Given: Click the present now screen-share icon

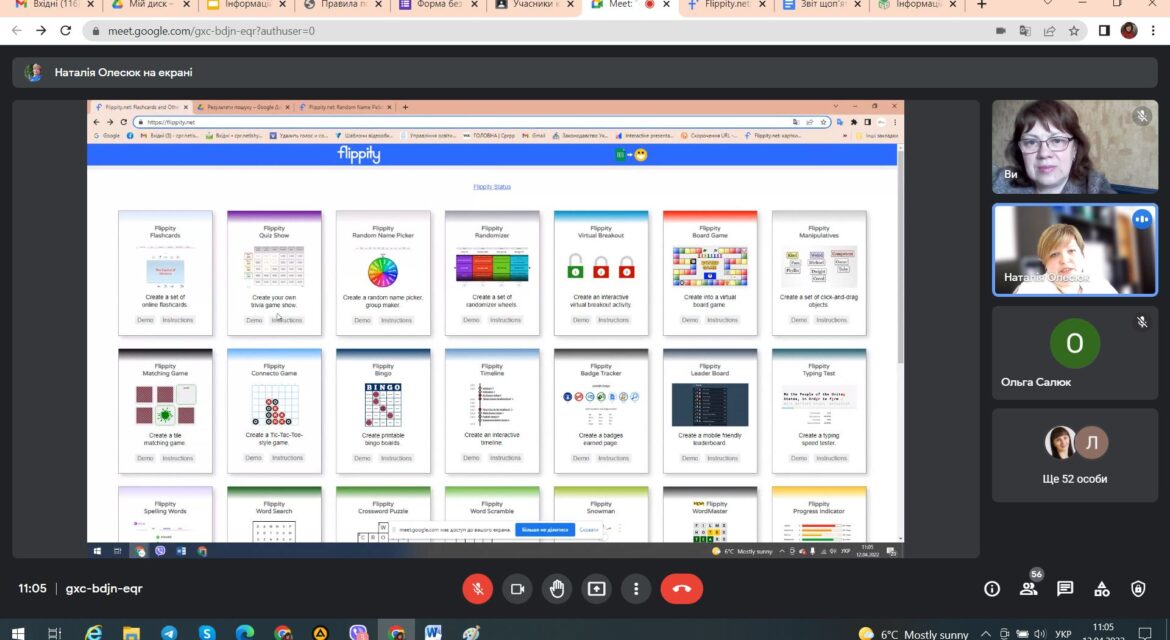Looking at the screenshot, I should tap(596, 589).
